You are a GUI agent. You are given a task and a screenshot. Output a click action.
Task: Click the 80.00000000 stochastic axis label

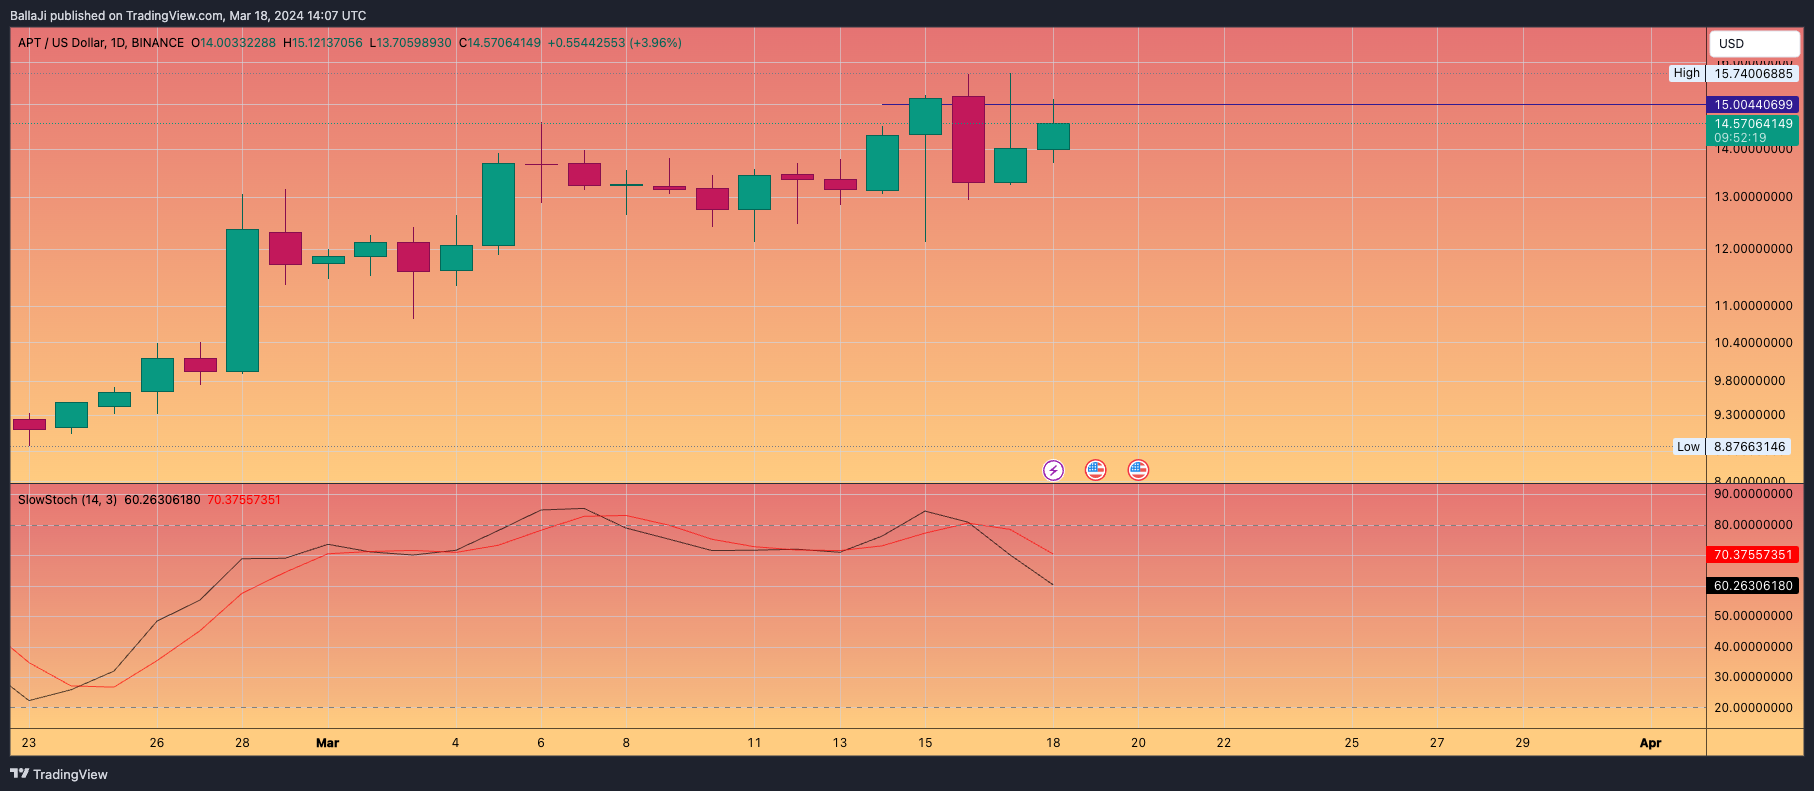click(1753, 525)
